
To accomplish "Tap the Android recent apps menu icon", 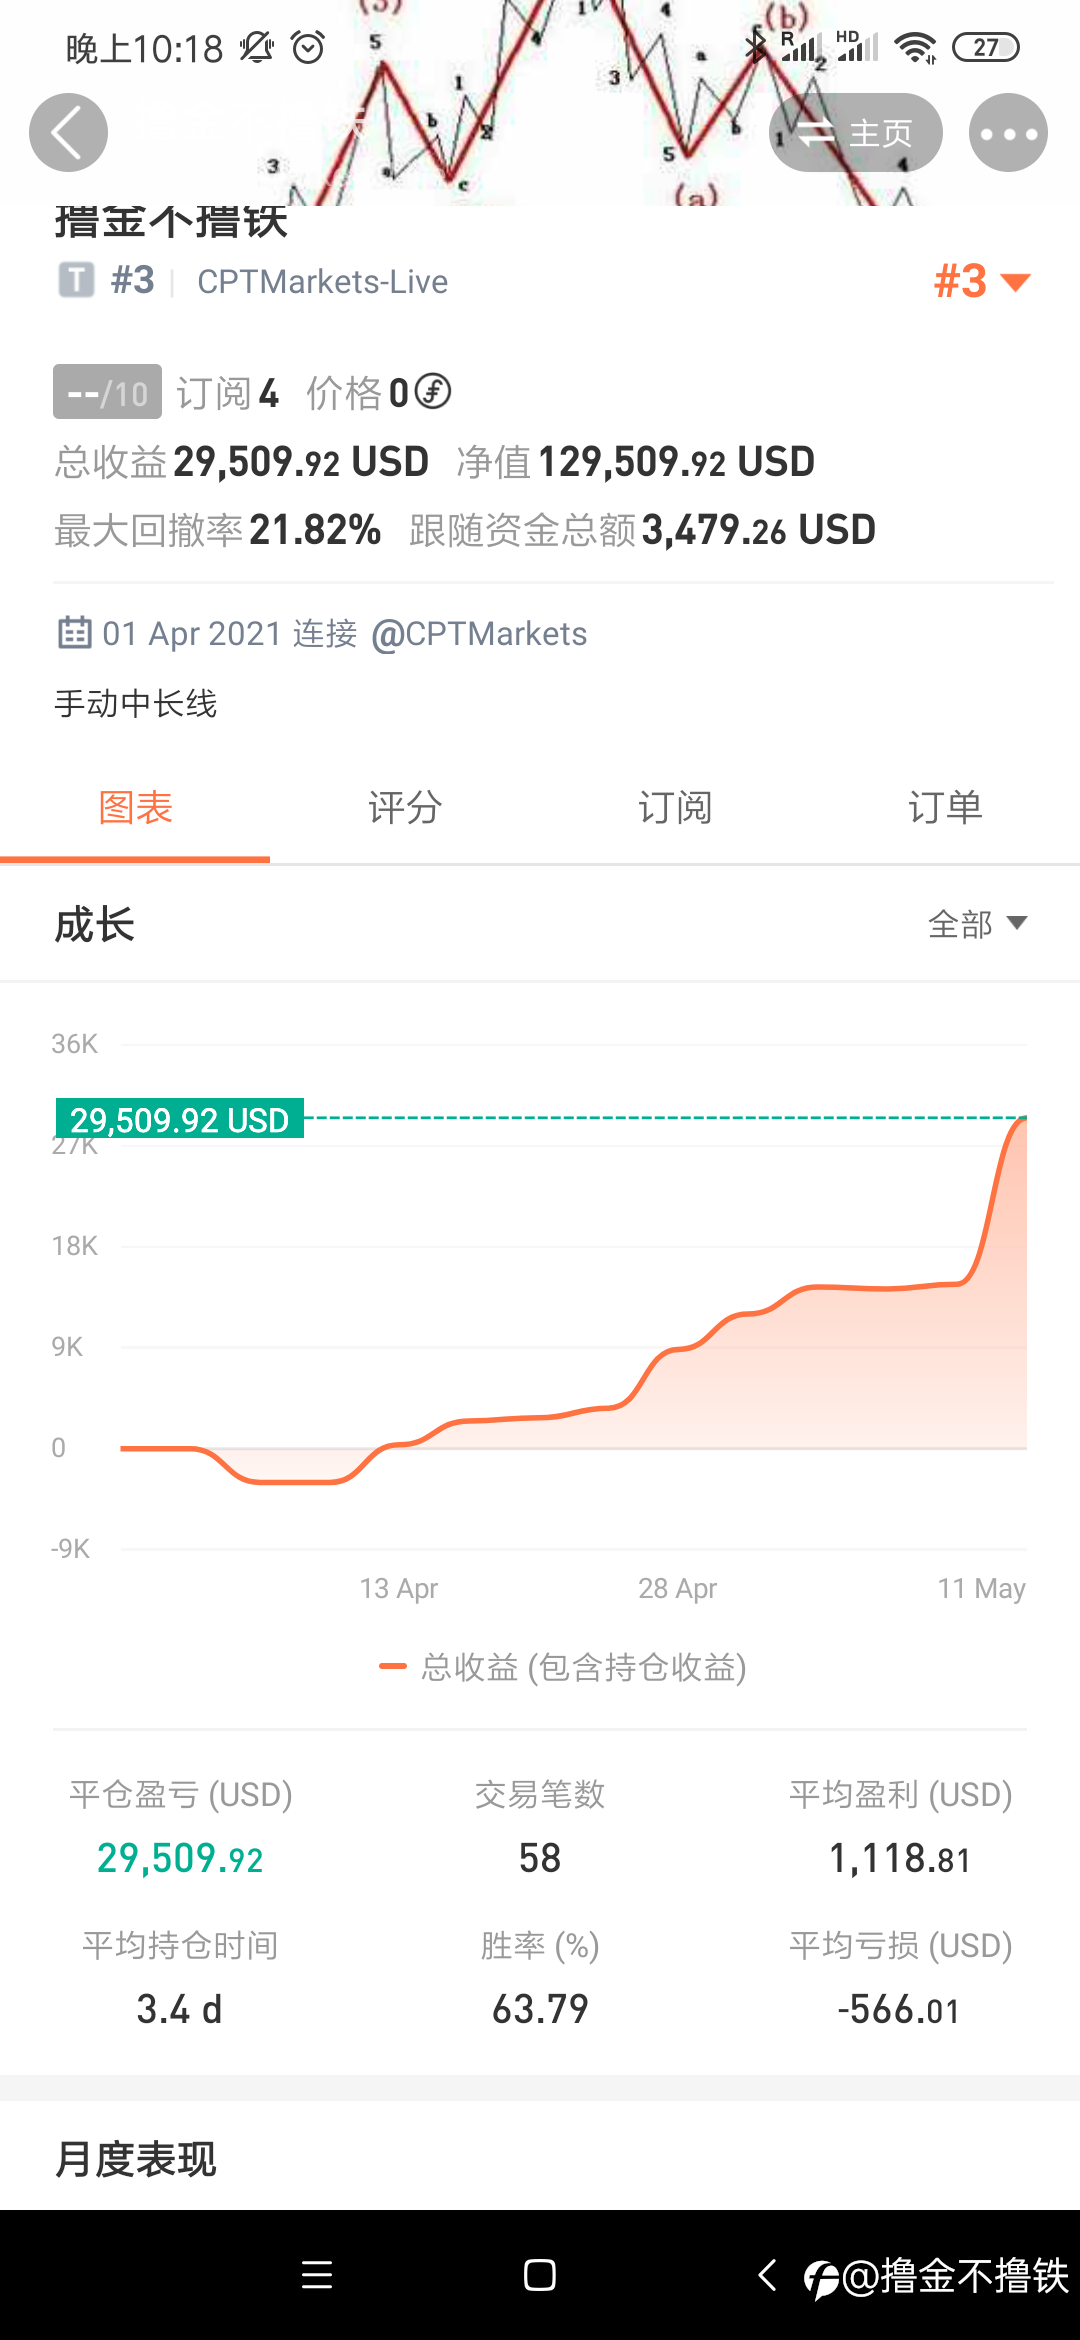I will tap(317, 2275).
